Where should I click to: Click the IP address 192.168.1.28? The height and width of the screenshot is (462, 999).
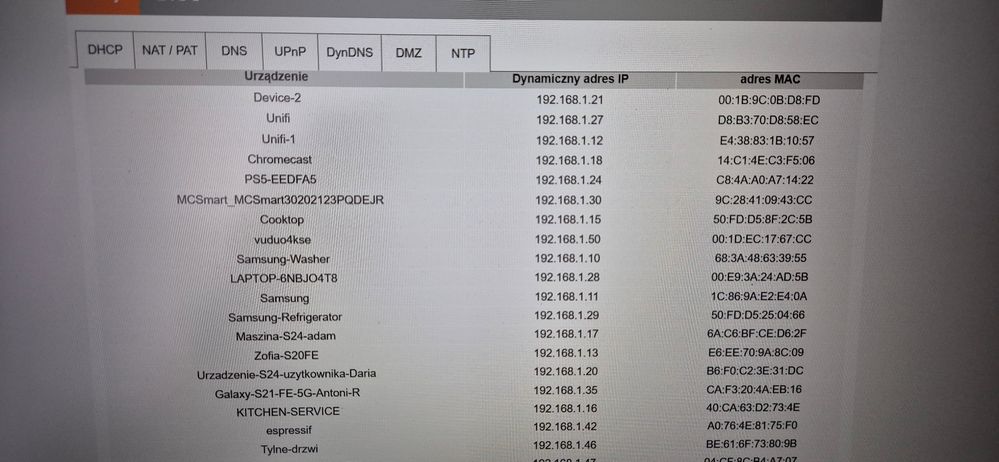click(568, 277)
